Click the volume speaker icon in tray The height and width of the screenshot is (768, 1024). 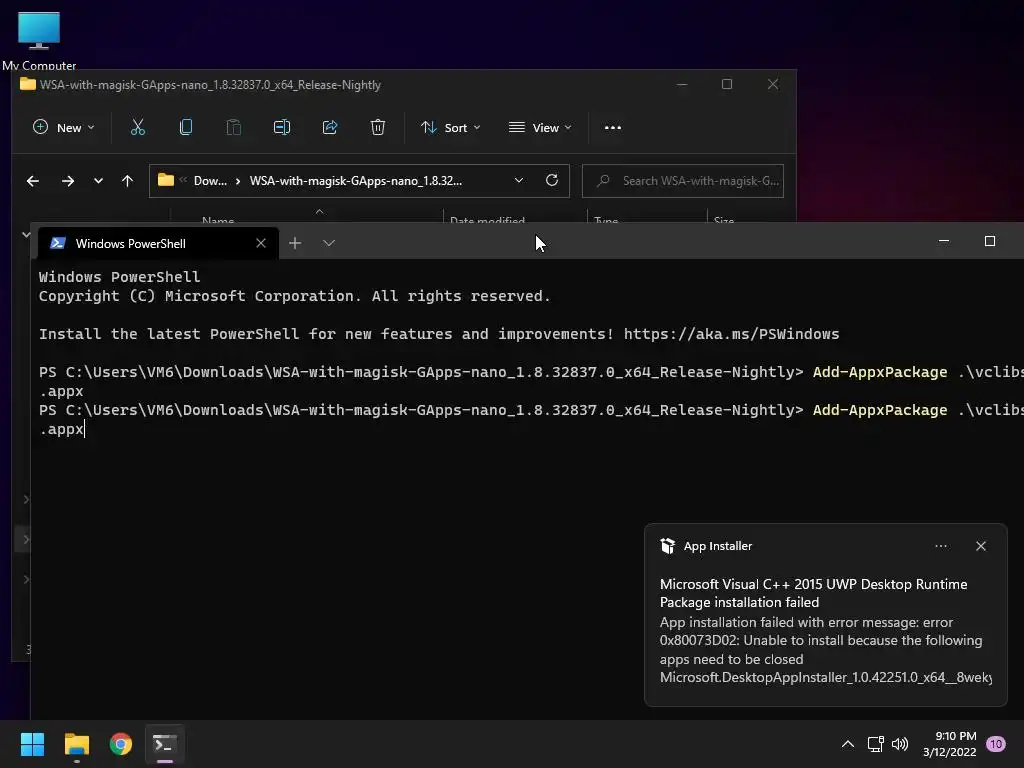(900, 744)
